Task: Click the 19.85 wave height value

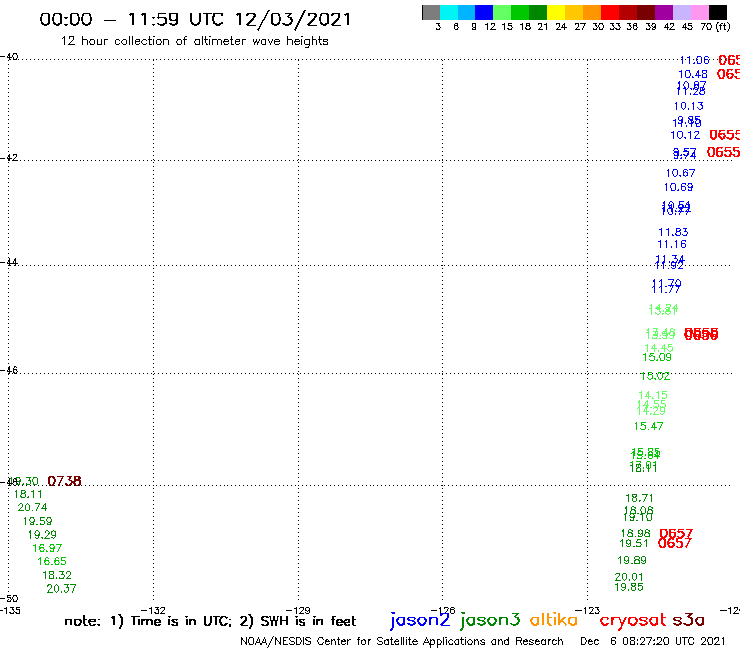Action: coord(629,587)
